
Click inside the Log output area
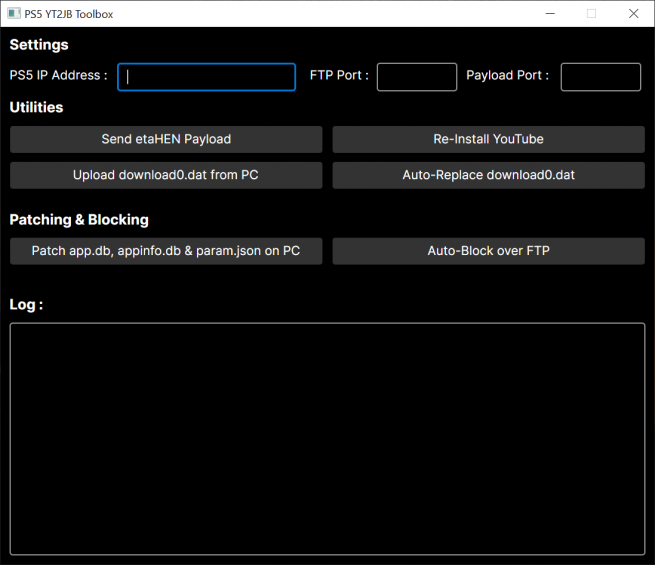[327, 438]
